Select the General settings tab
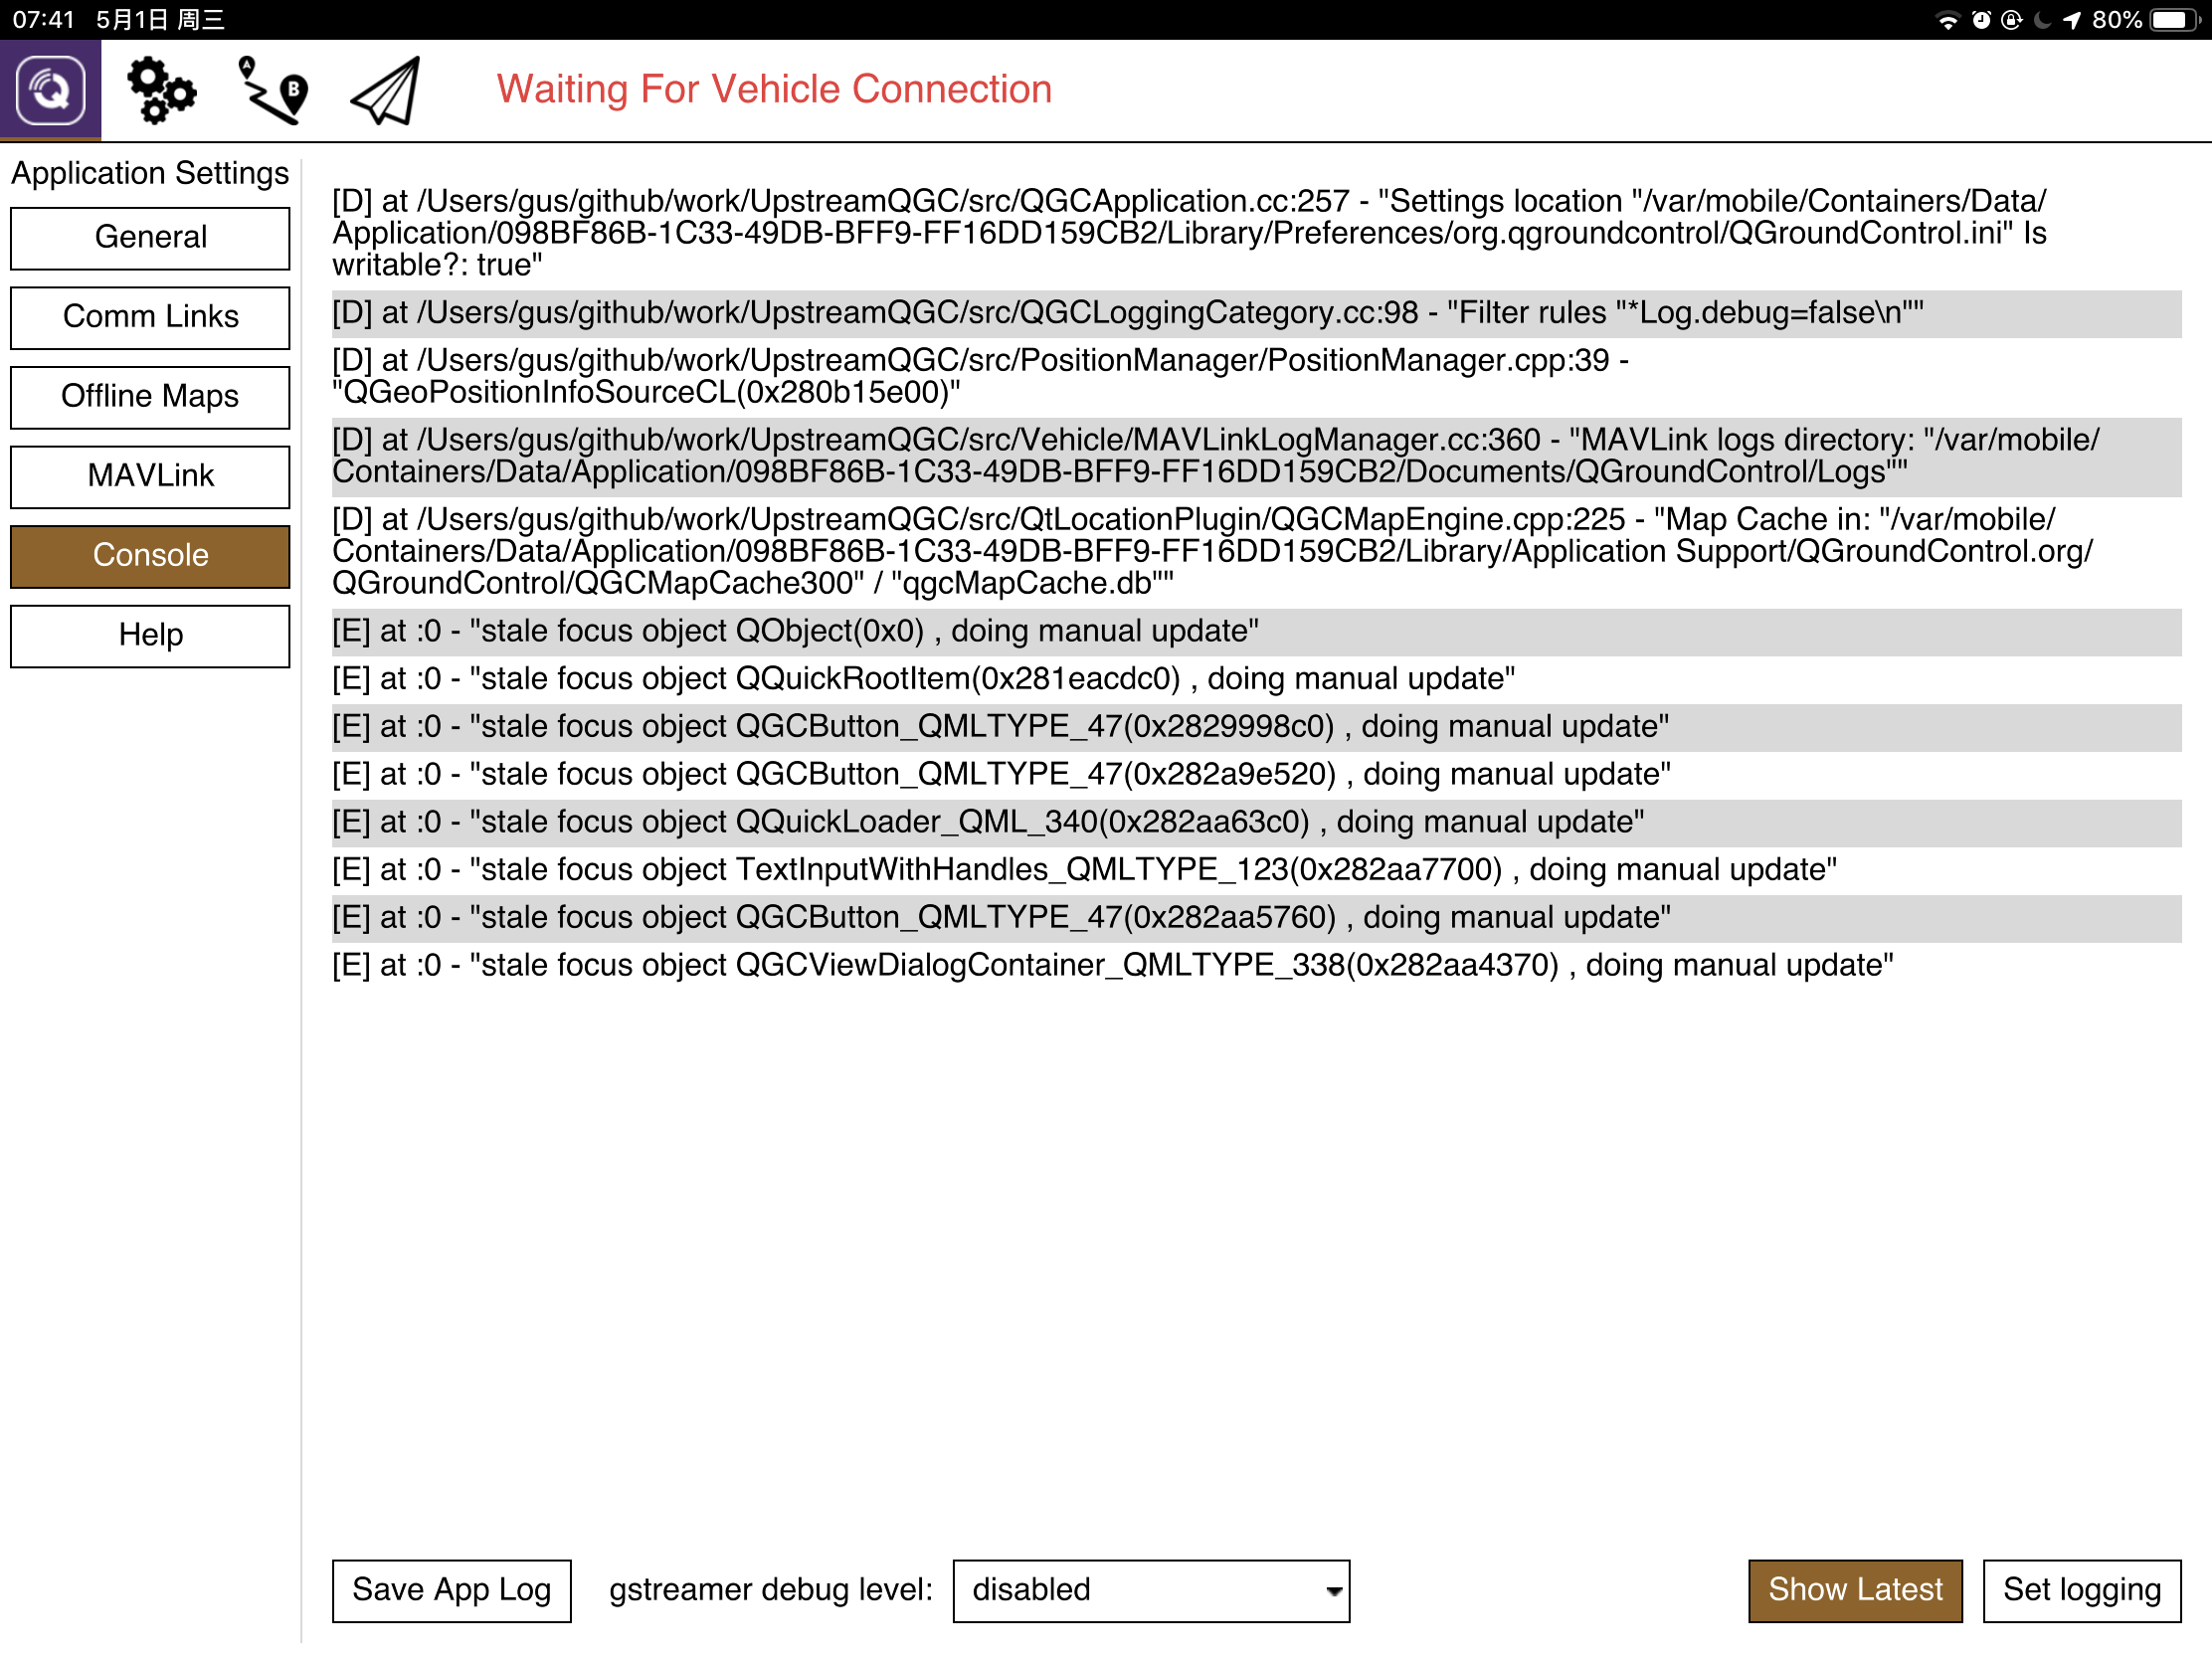The width and height of the screenshot is (2212, 1659). [149, 238]
